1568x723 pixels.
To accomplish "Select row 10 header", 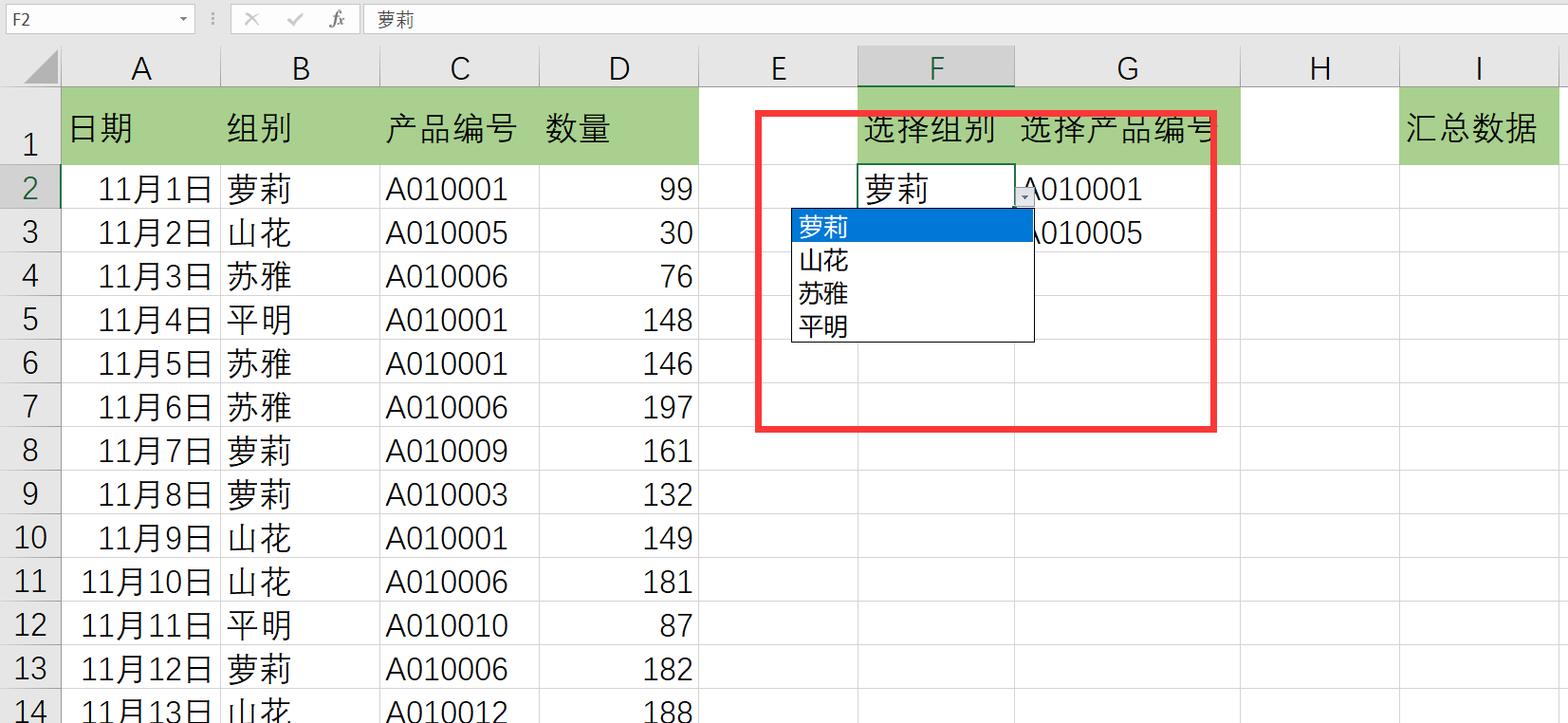I will (30, 537).
